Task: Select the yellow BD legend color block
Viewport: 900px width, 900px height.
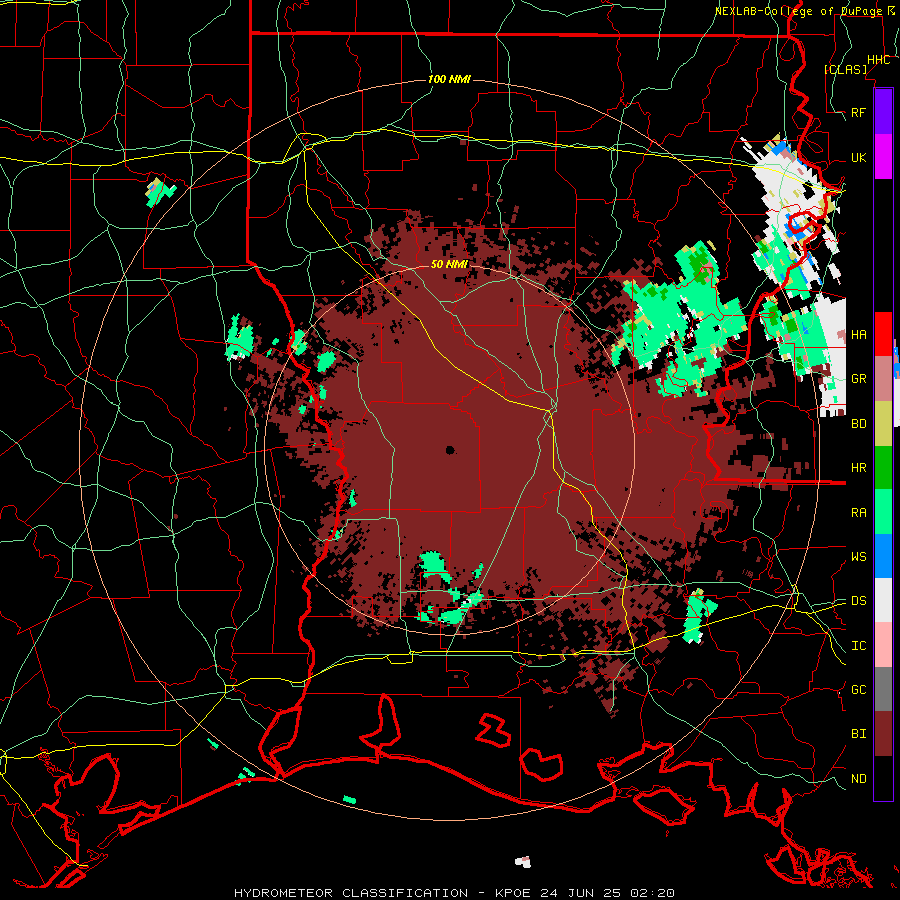Action: coord(883,423)
